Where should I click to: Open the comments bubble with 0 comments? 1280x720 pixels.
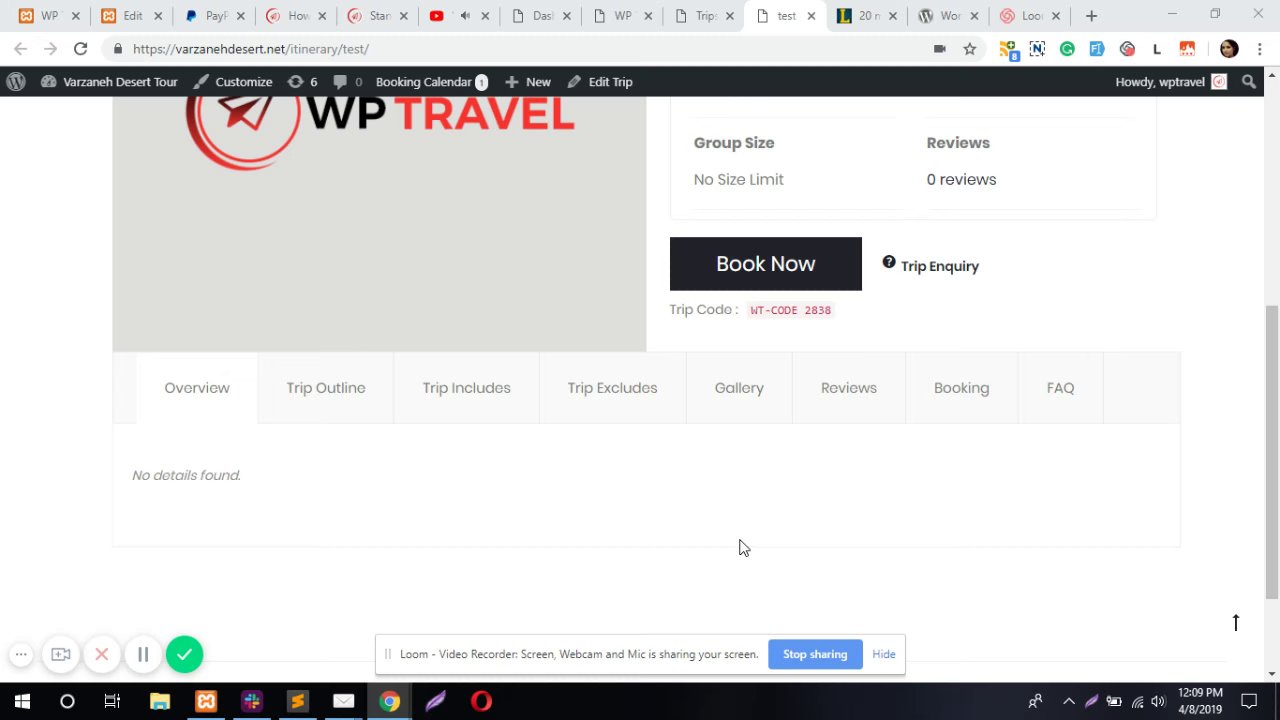(x=347, y=82)
